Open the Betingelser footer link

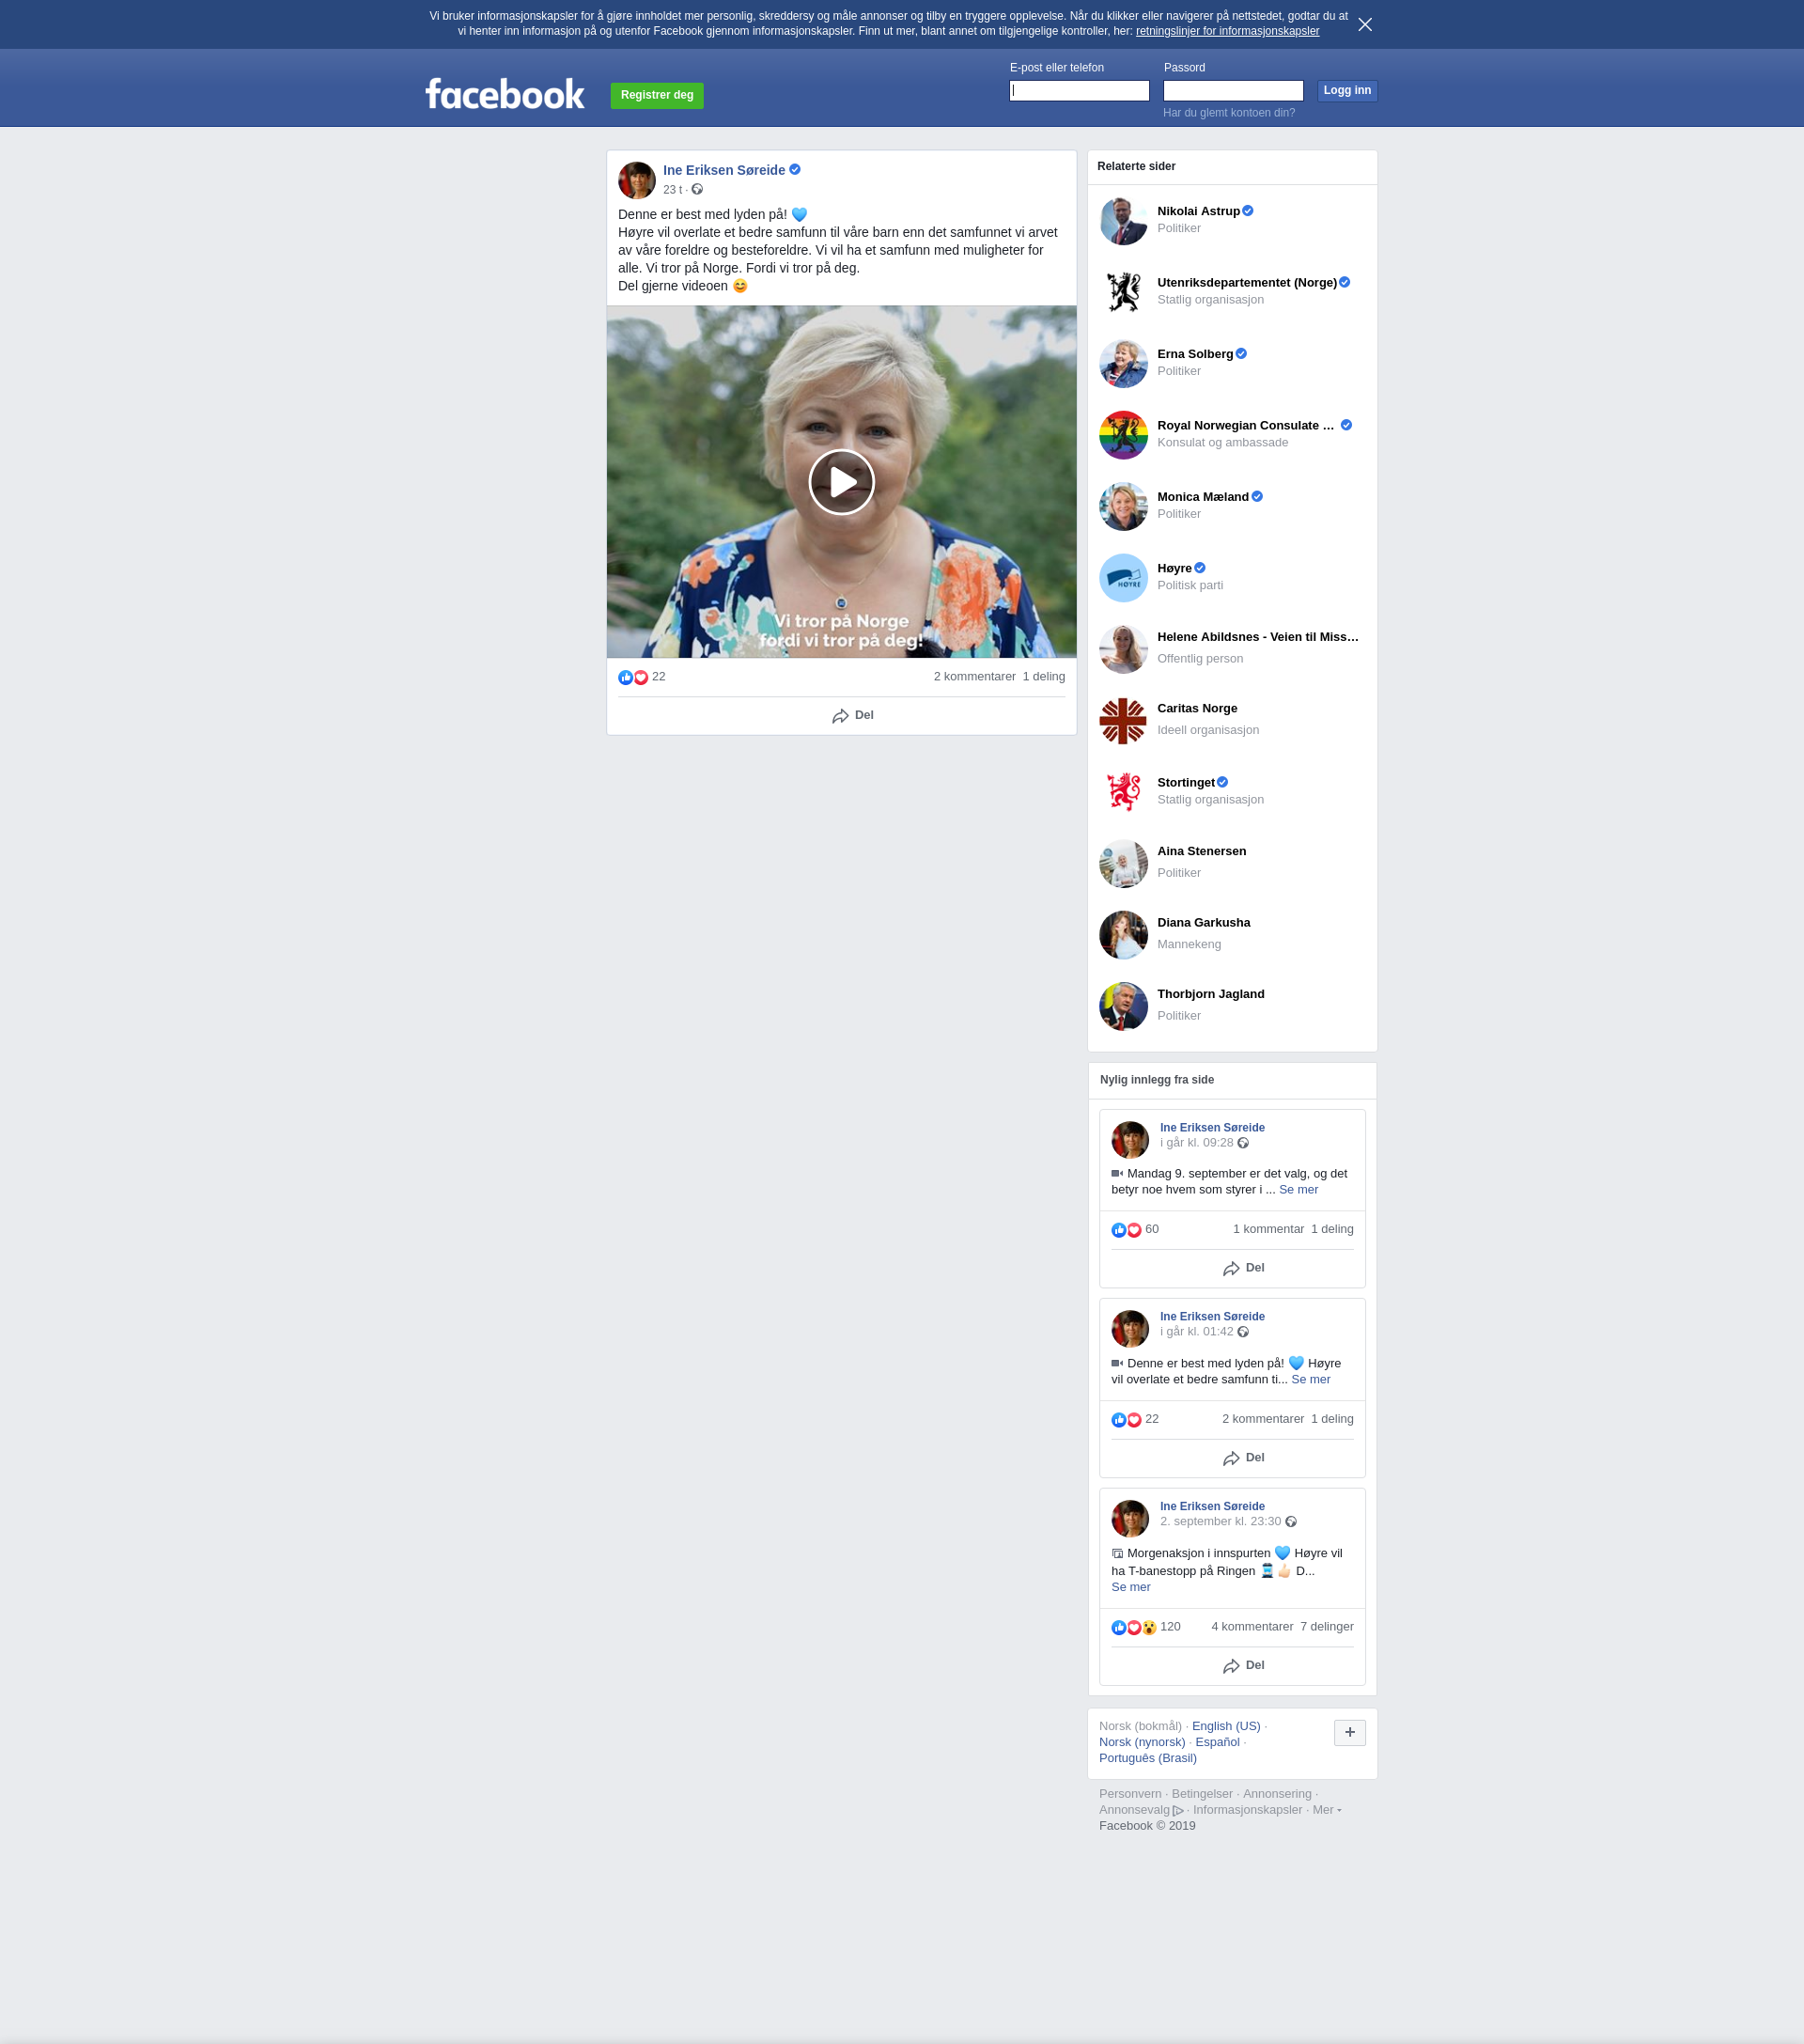(1202, 1795)
